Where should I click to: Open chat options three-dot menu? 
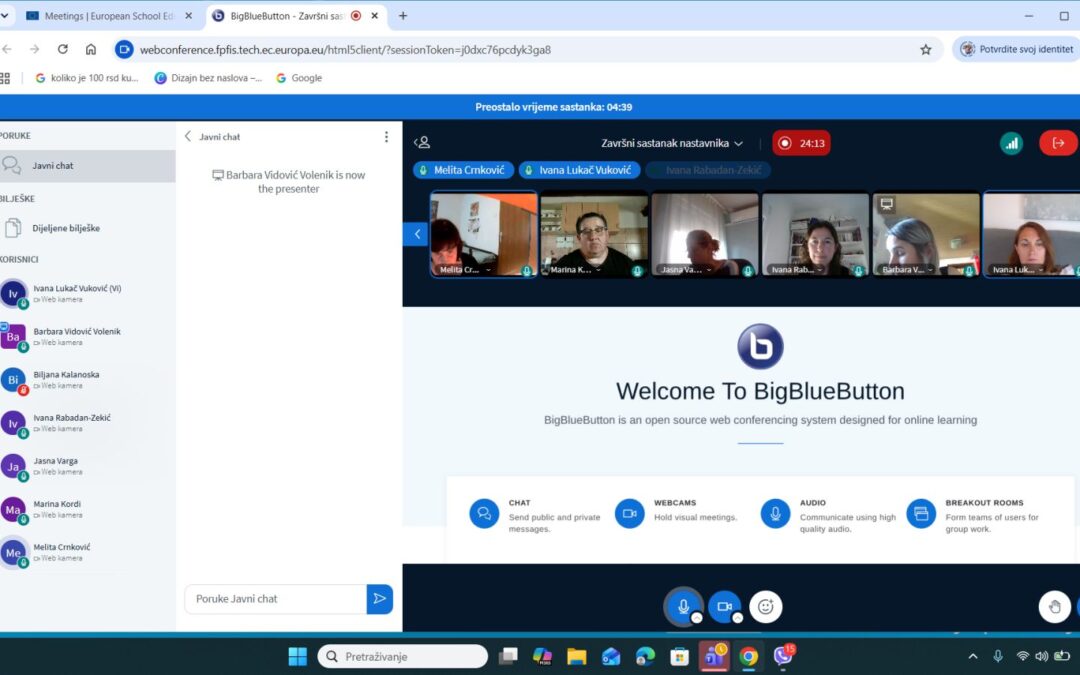(386, 137)
